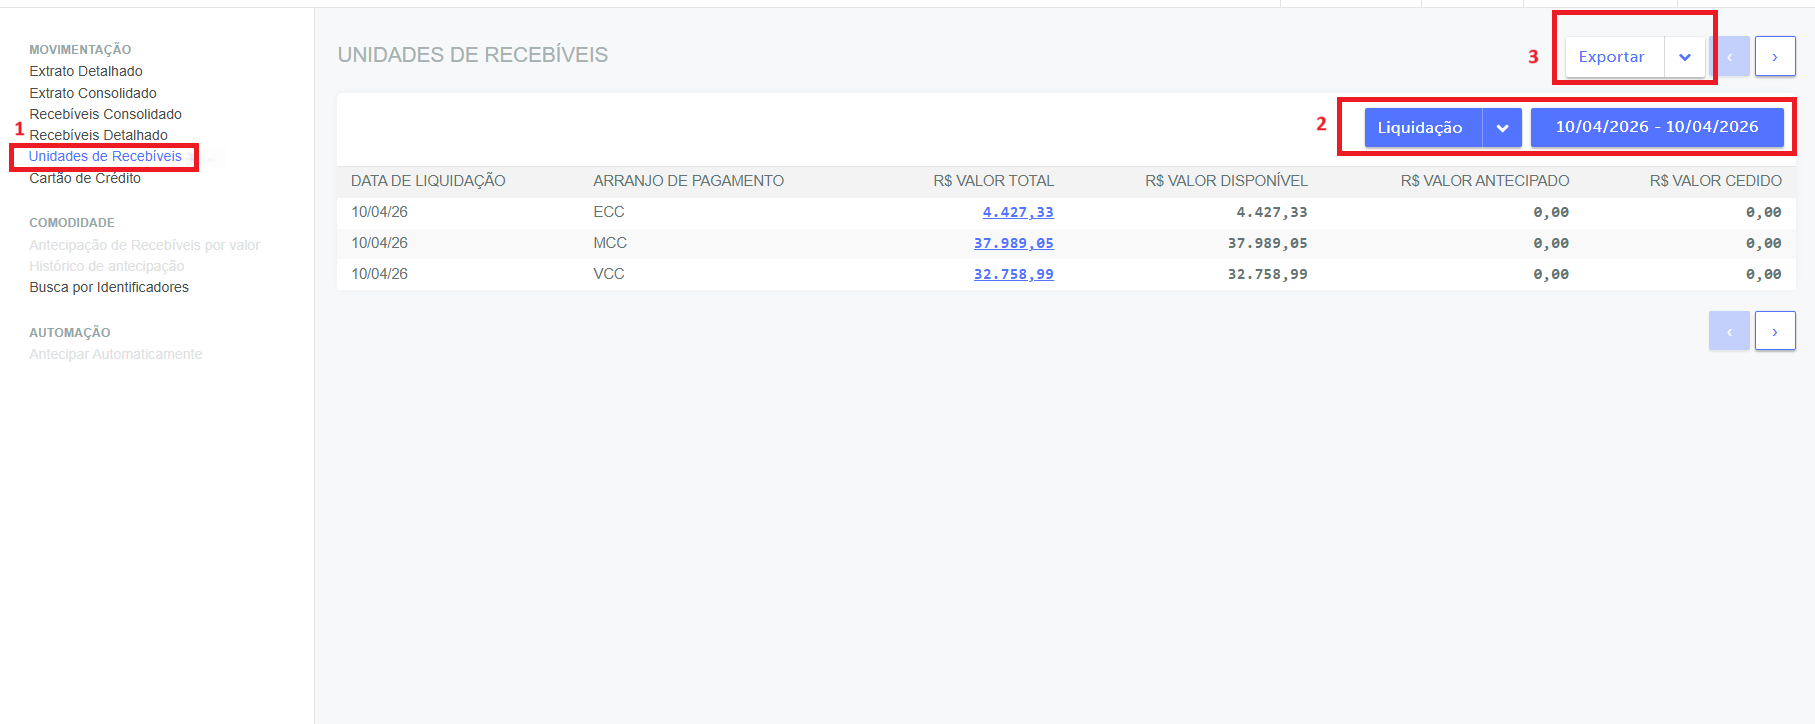The width and height of the screenshot is (1815, 724).
Task: Select the ECC payment arrangement cell
Action: coord(609,212)
